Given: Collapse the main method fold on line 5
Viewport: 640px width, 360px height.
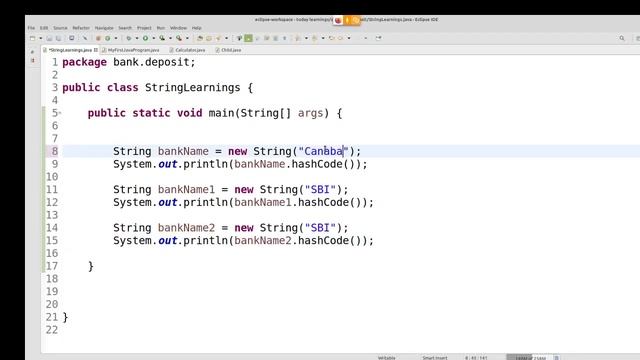Looking at the screenshot, I should pos(60,113).
